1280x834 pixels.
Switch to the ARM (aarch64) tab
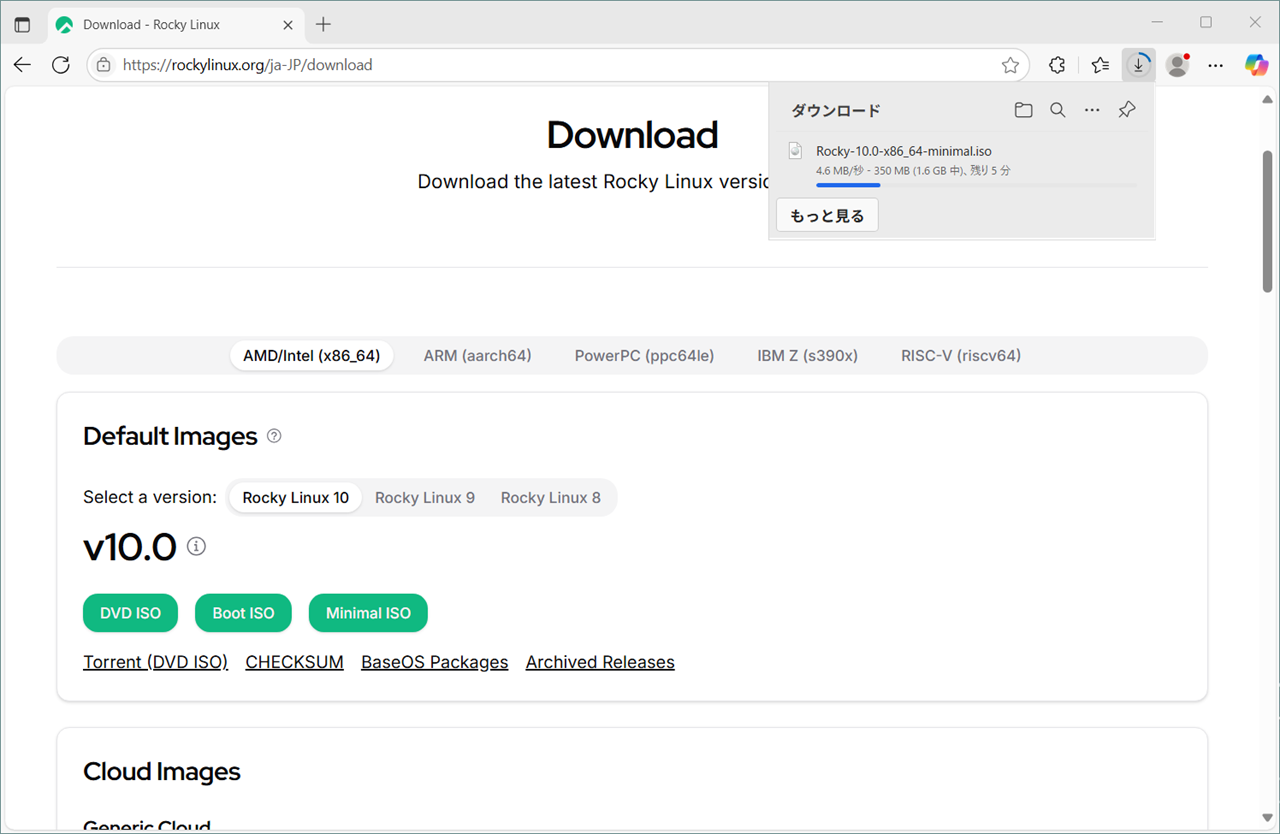(x=477, y=356)
